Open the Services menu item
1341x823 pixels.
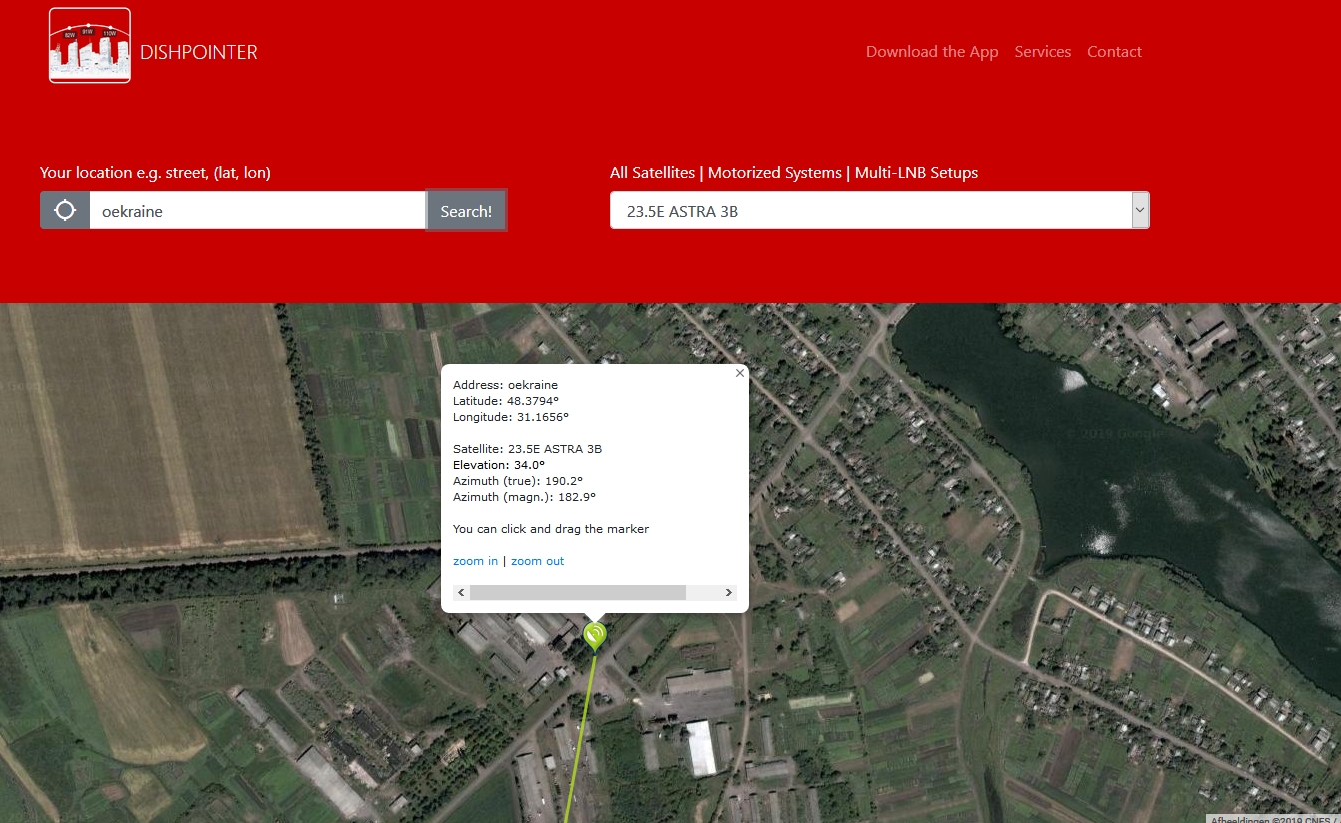(1042, 52)
